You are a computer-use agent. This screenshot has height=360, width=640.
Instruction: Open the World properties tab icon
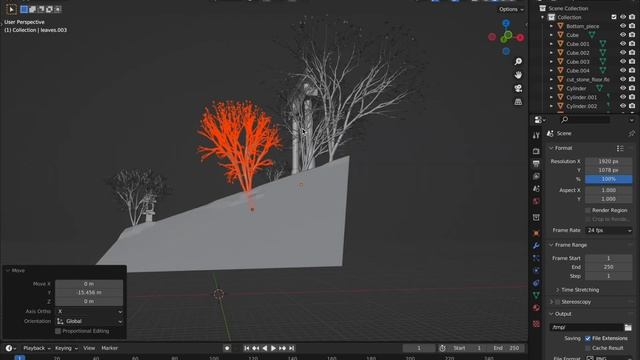536,201
